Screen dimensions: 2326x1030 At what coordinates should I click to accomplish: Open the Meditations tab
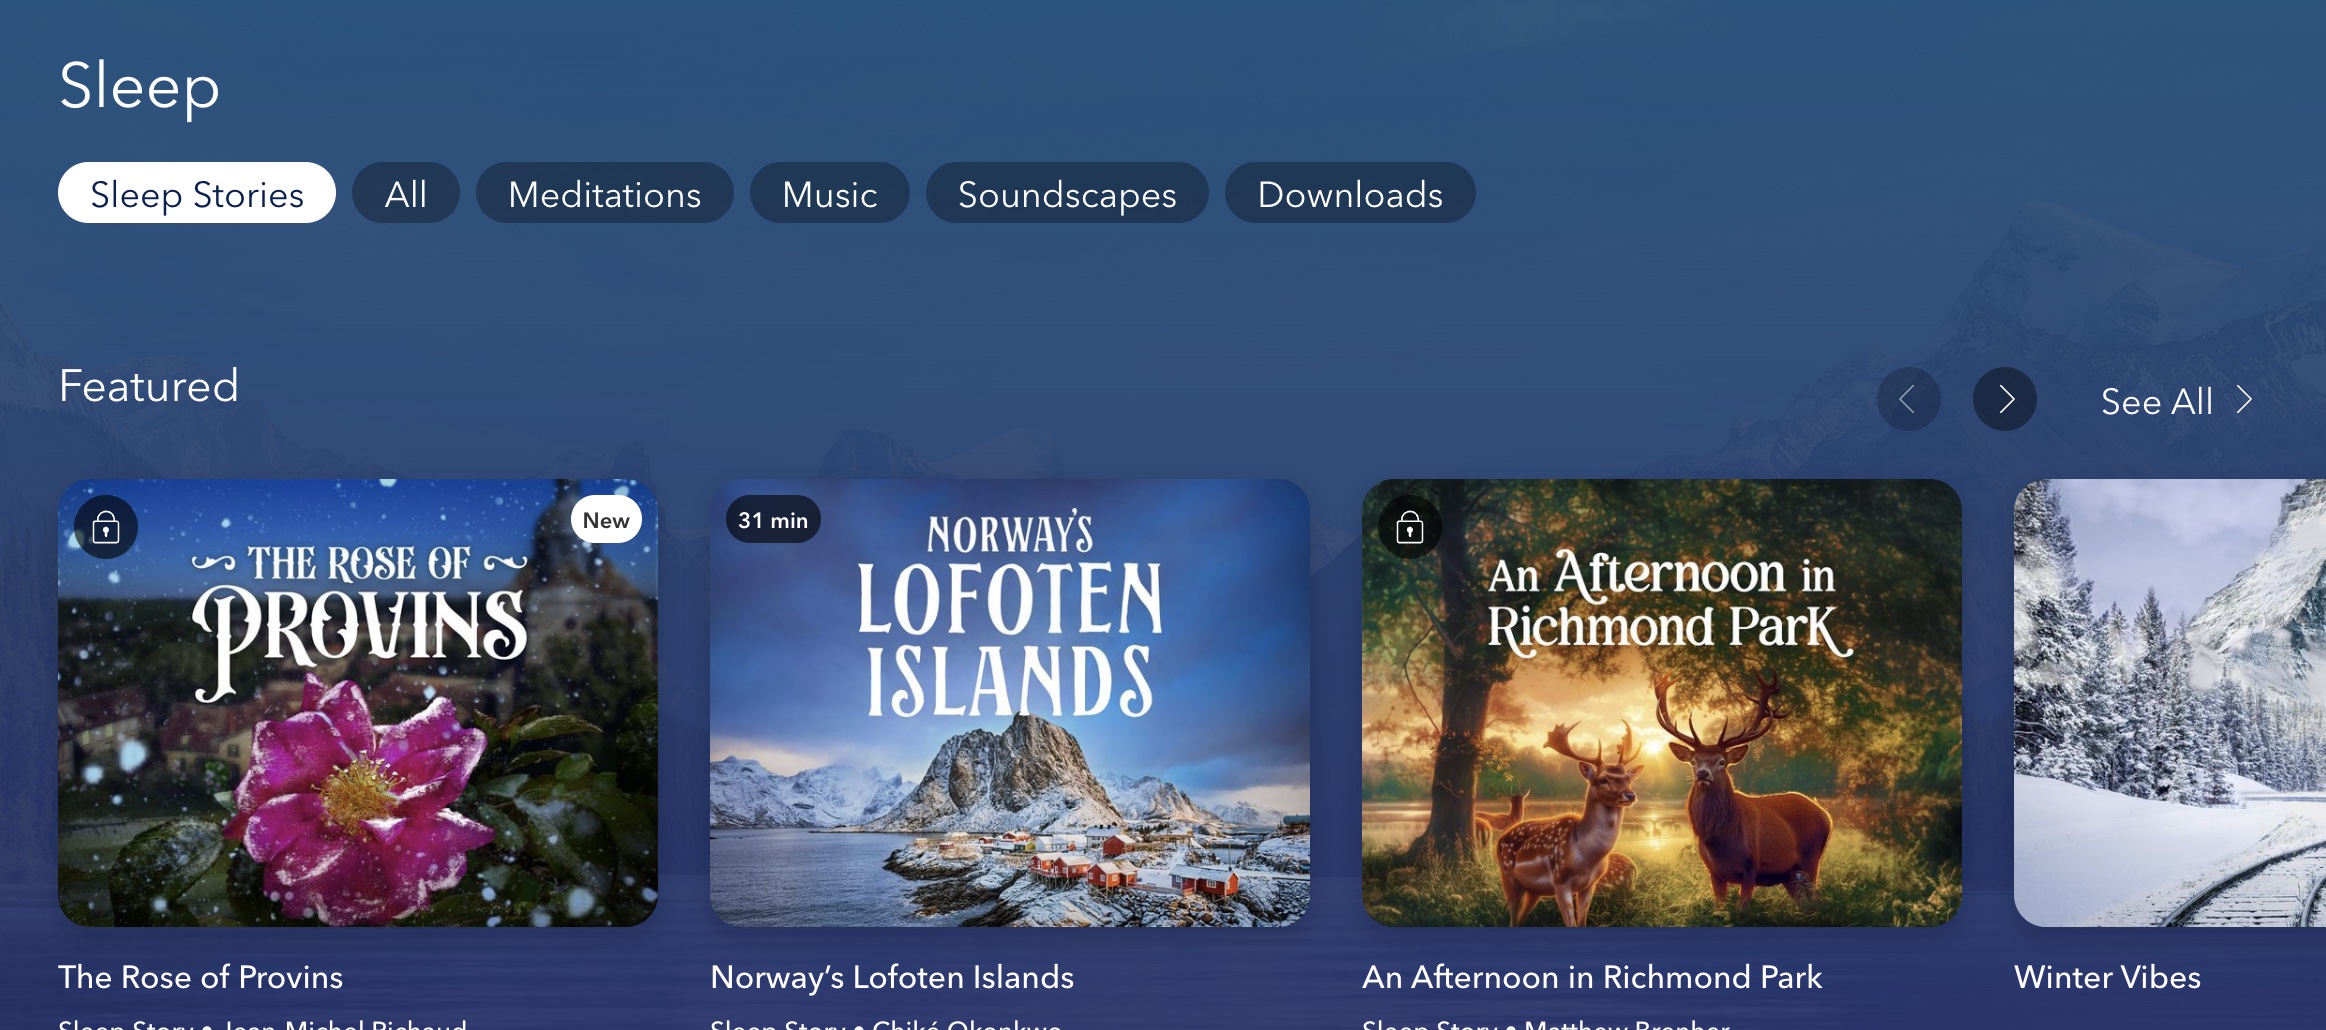(x=605, y=193)
